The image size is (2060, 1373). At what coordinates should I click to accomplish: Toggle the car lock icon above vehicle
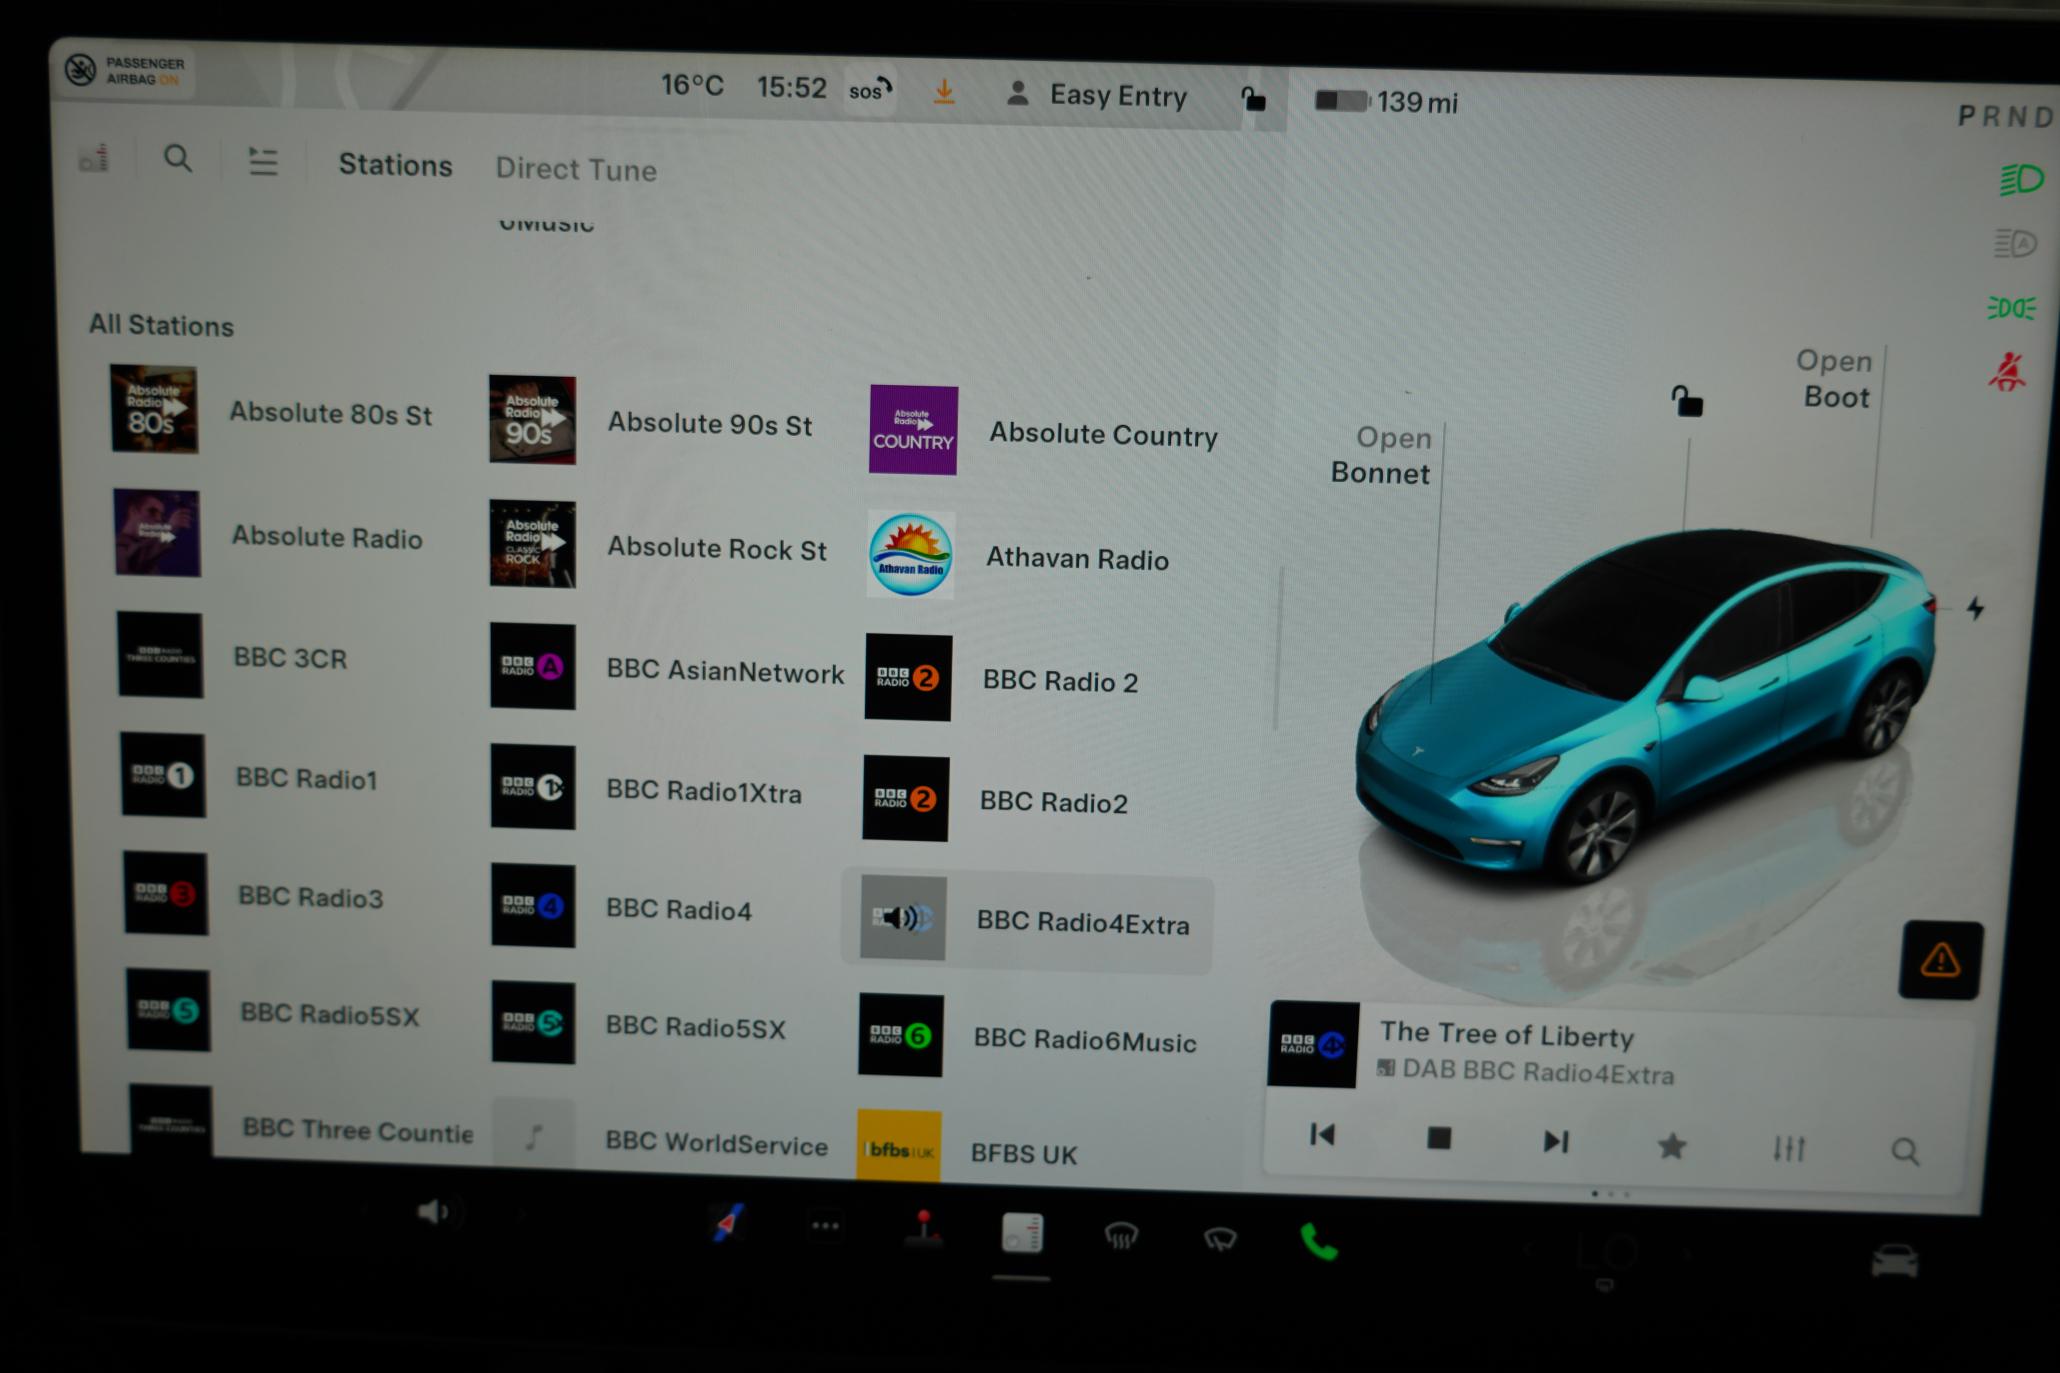pos(1687,402)
